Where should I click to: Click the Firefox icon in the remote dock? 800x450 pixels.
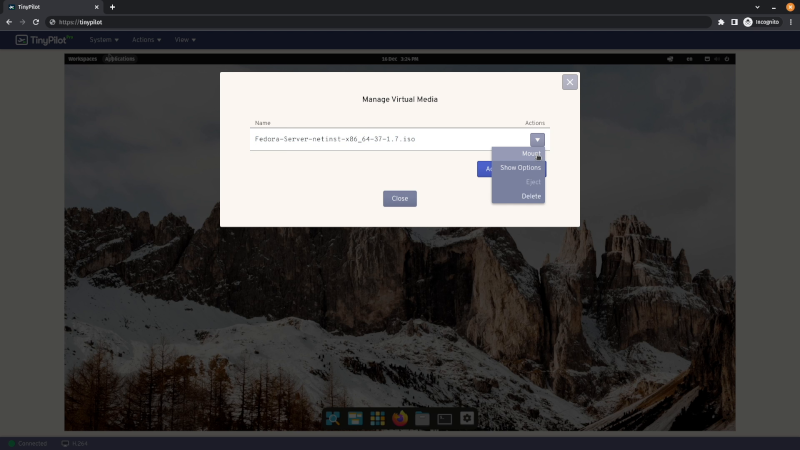401,419
